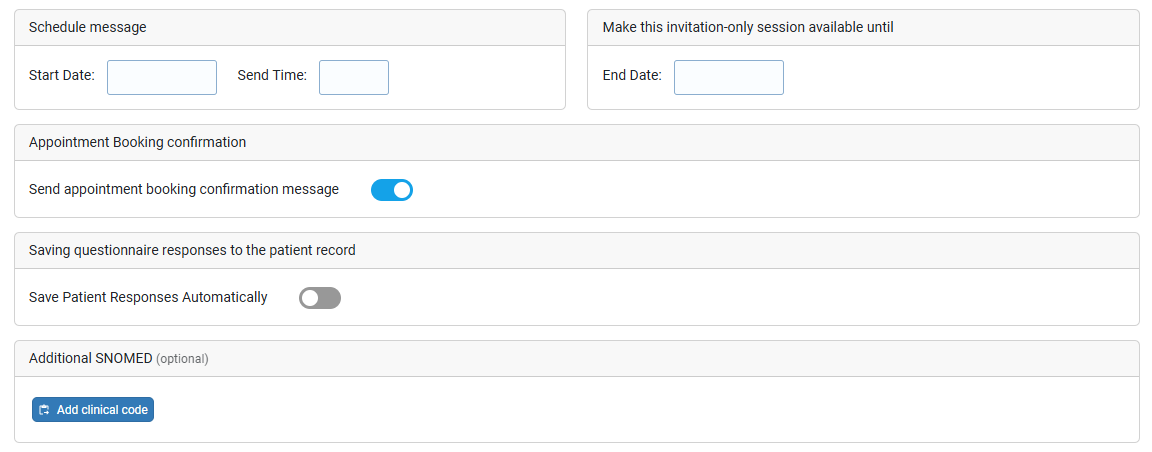This screenshot has width=1152, height=452.
Task: Click the End Date label
Action: coord(632,75)
